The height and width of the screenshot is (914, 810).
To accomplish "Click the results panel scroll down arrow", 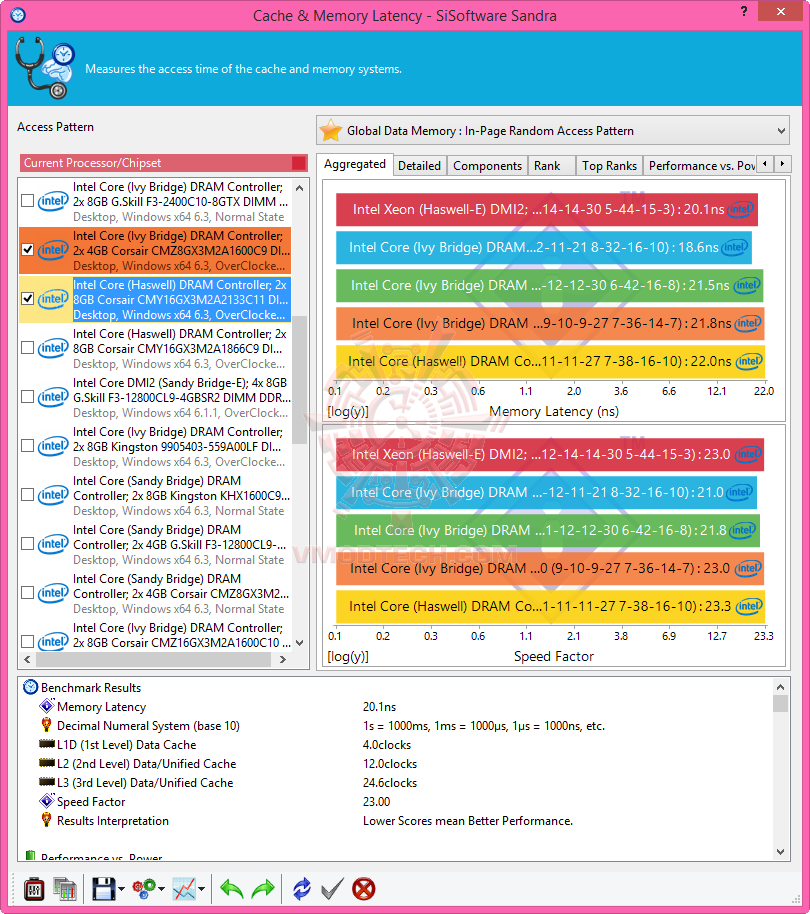I will 781,852.
